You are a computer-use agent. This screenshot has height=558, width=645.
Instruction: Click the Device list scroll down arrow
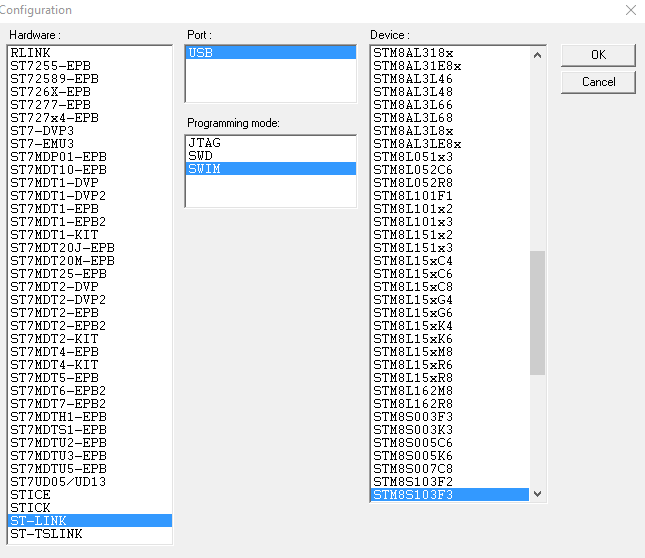537,493
